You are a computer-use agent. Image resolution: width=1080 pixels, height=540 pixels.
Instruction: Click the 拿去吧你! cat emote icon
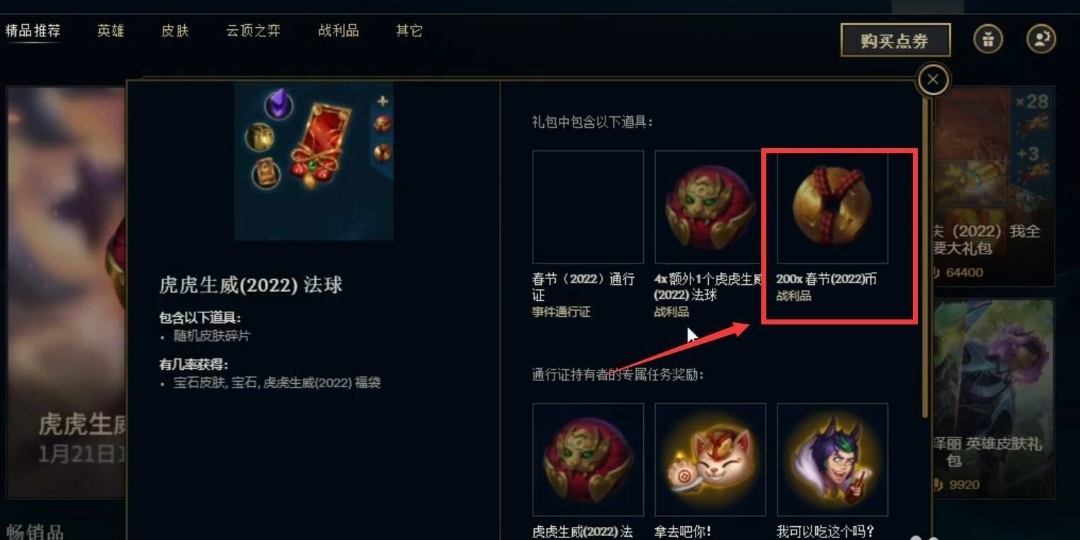[710, 459]
